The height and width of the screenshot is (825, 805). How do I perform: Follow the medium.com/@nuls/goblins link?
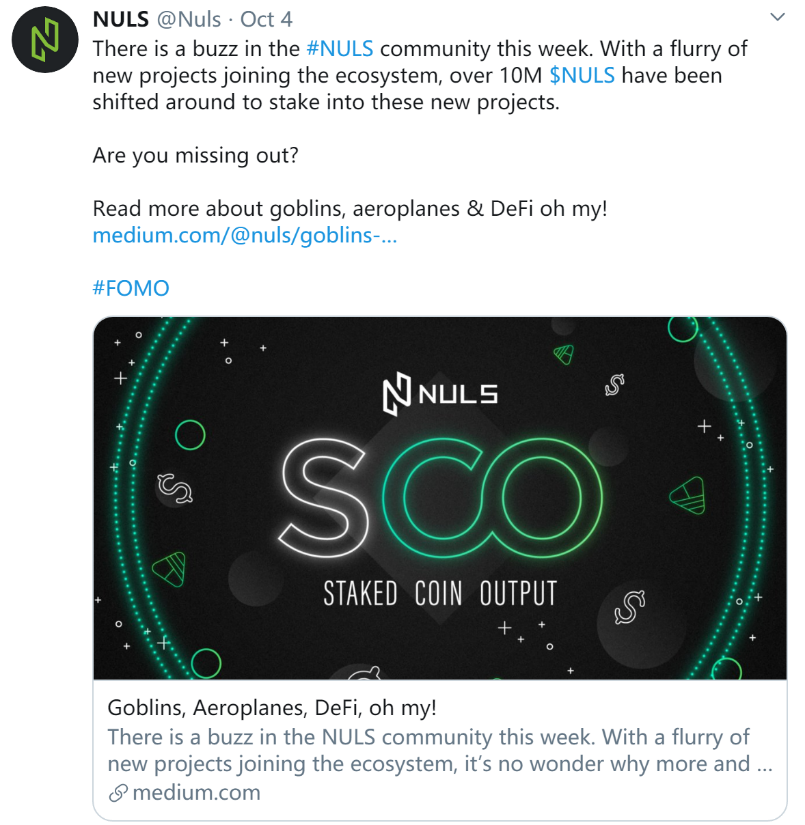click(x=245, y=235)
